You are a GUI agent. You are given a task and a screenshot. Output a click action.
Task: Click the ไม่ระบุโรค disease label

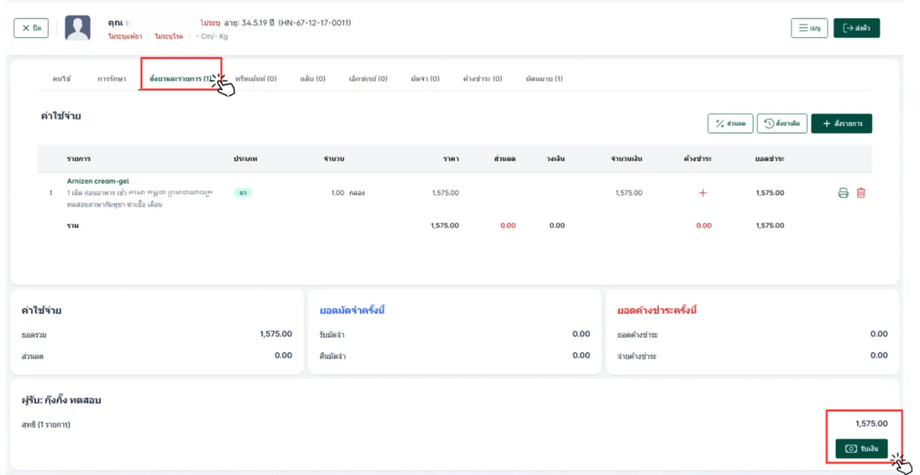pyautogui.click(x=169, y=36)
